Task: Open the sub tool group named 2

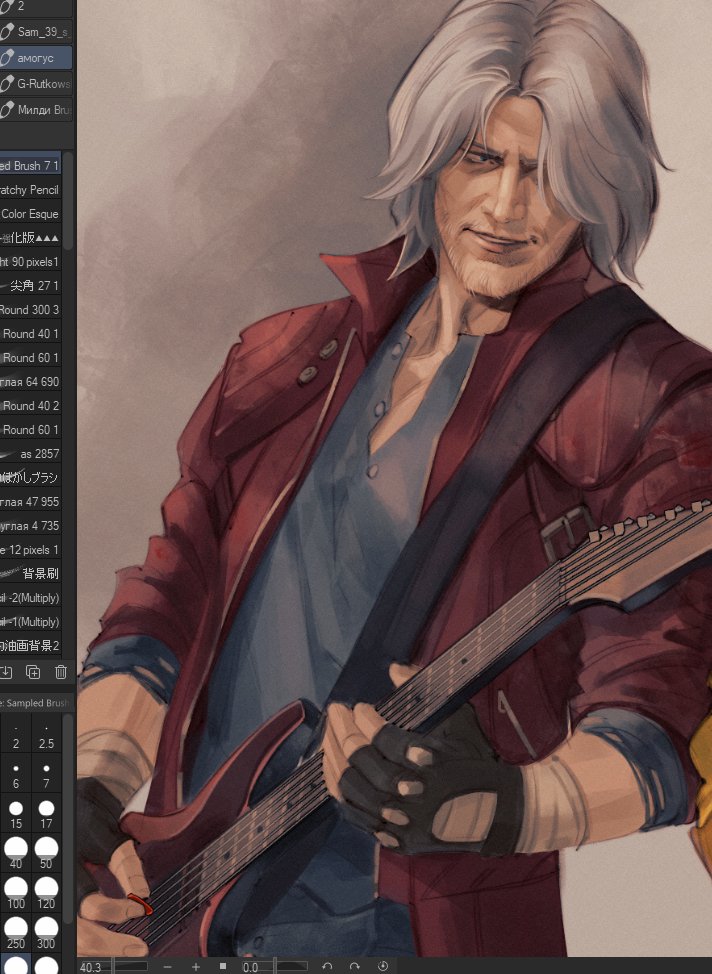Action: (35, 7)
